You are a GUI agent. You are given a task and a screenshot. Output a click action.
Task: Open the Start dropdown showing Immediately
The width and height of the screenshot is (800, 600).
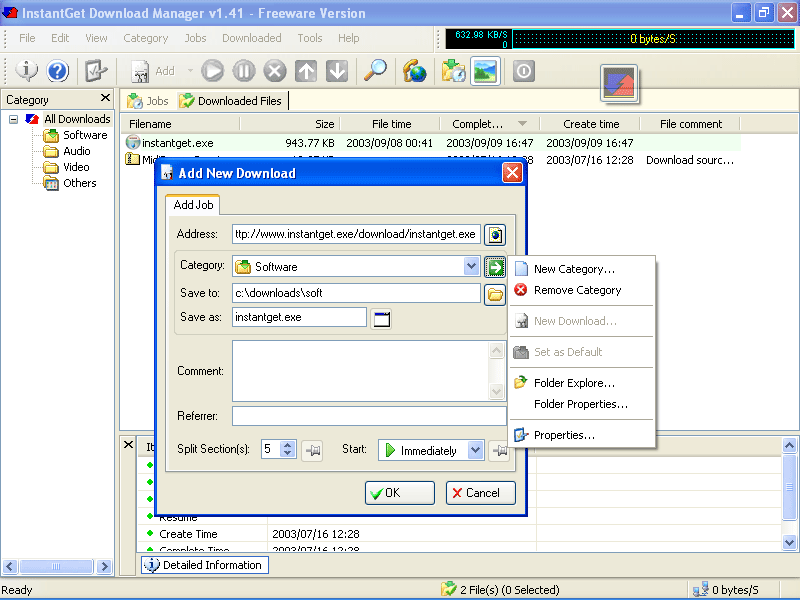click(x=476, y=450)
